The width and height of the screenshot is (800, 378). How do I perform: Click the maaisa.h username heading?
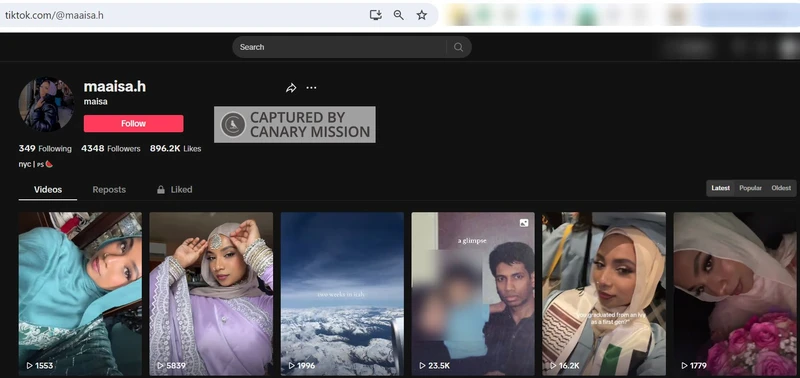coord(115,87)
